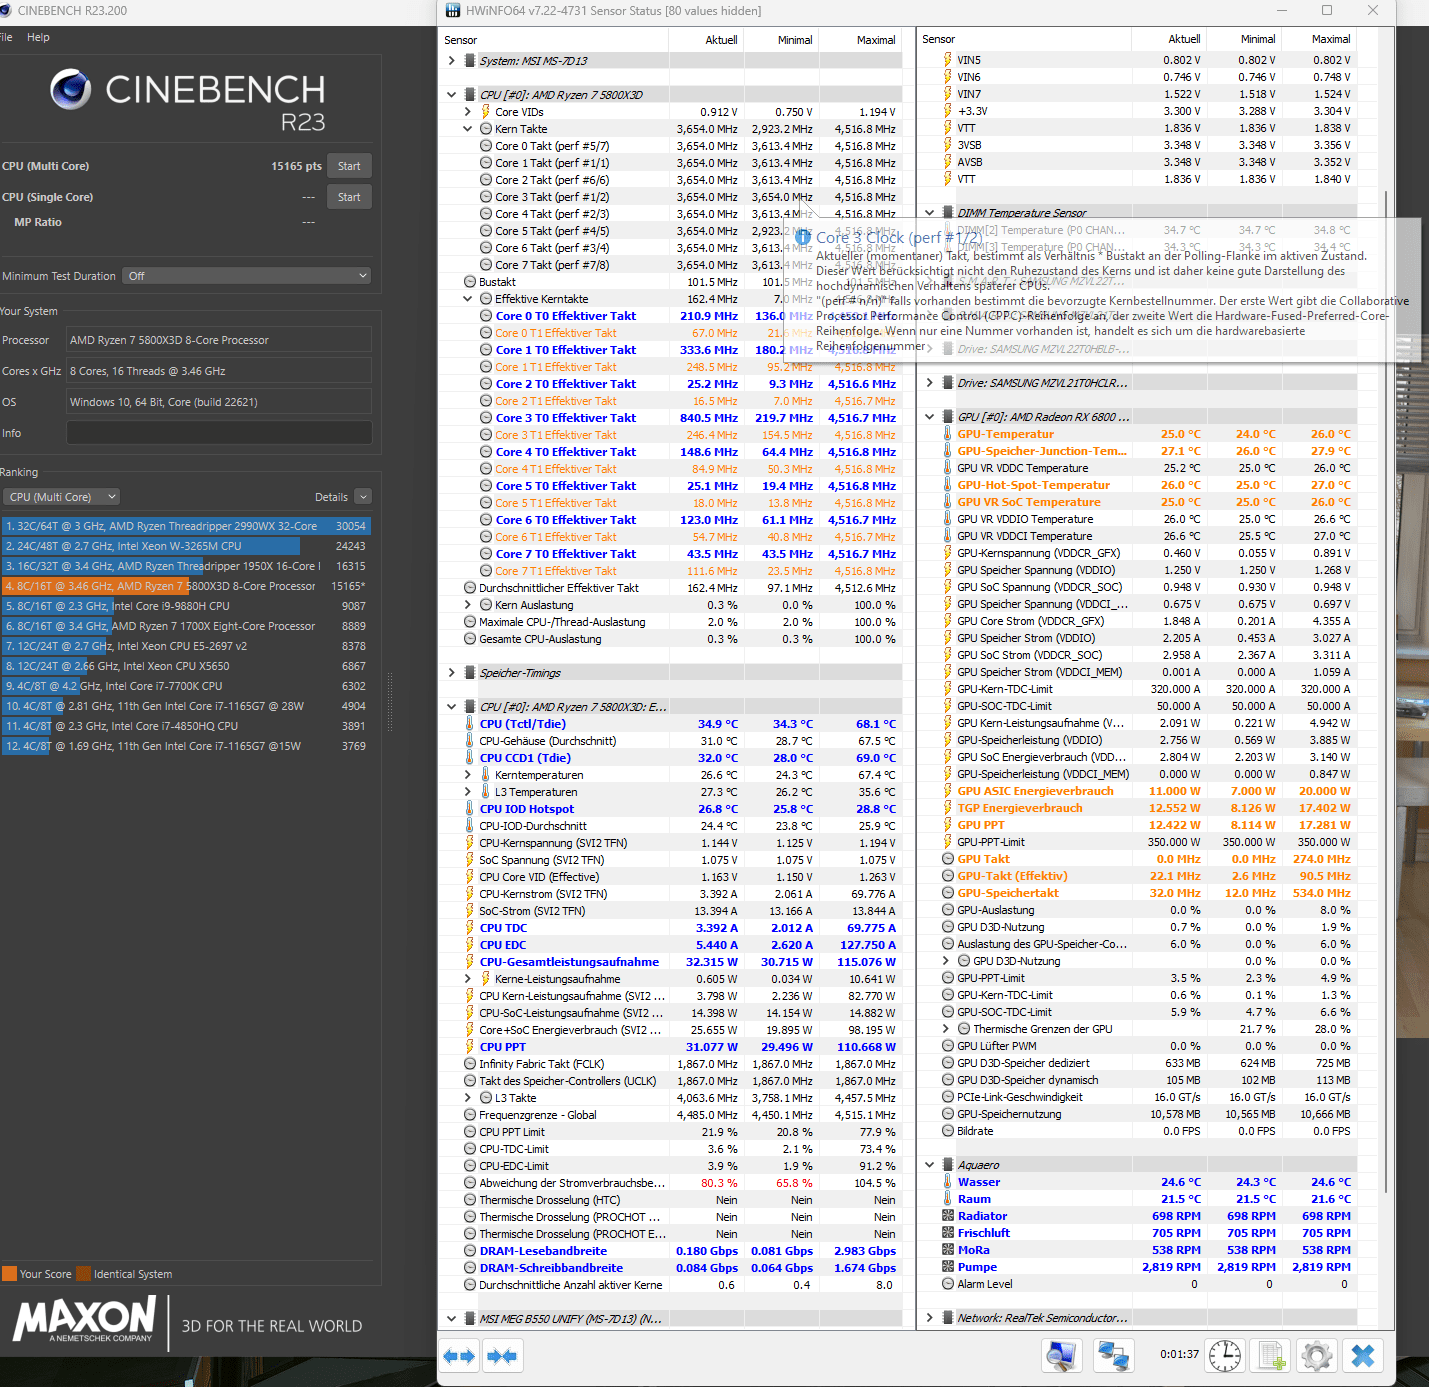Collapse the GPU [#0]: AMD Radeon RX 6800 group
Image resolution: width=1429 pixels, height=1387 pixels.
[x=929, y=417]
